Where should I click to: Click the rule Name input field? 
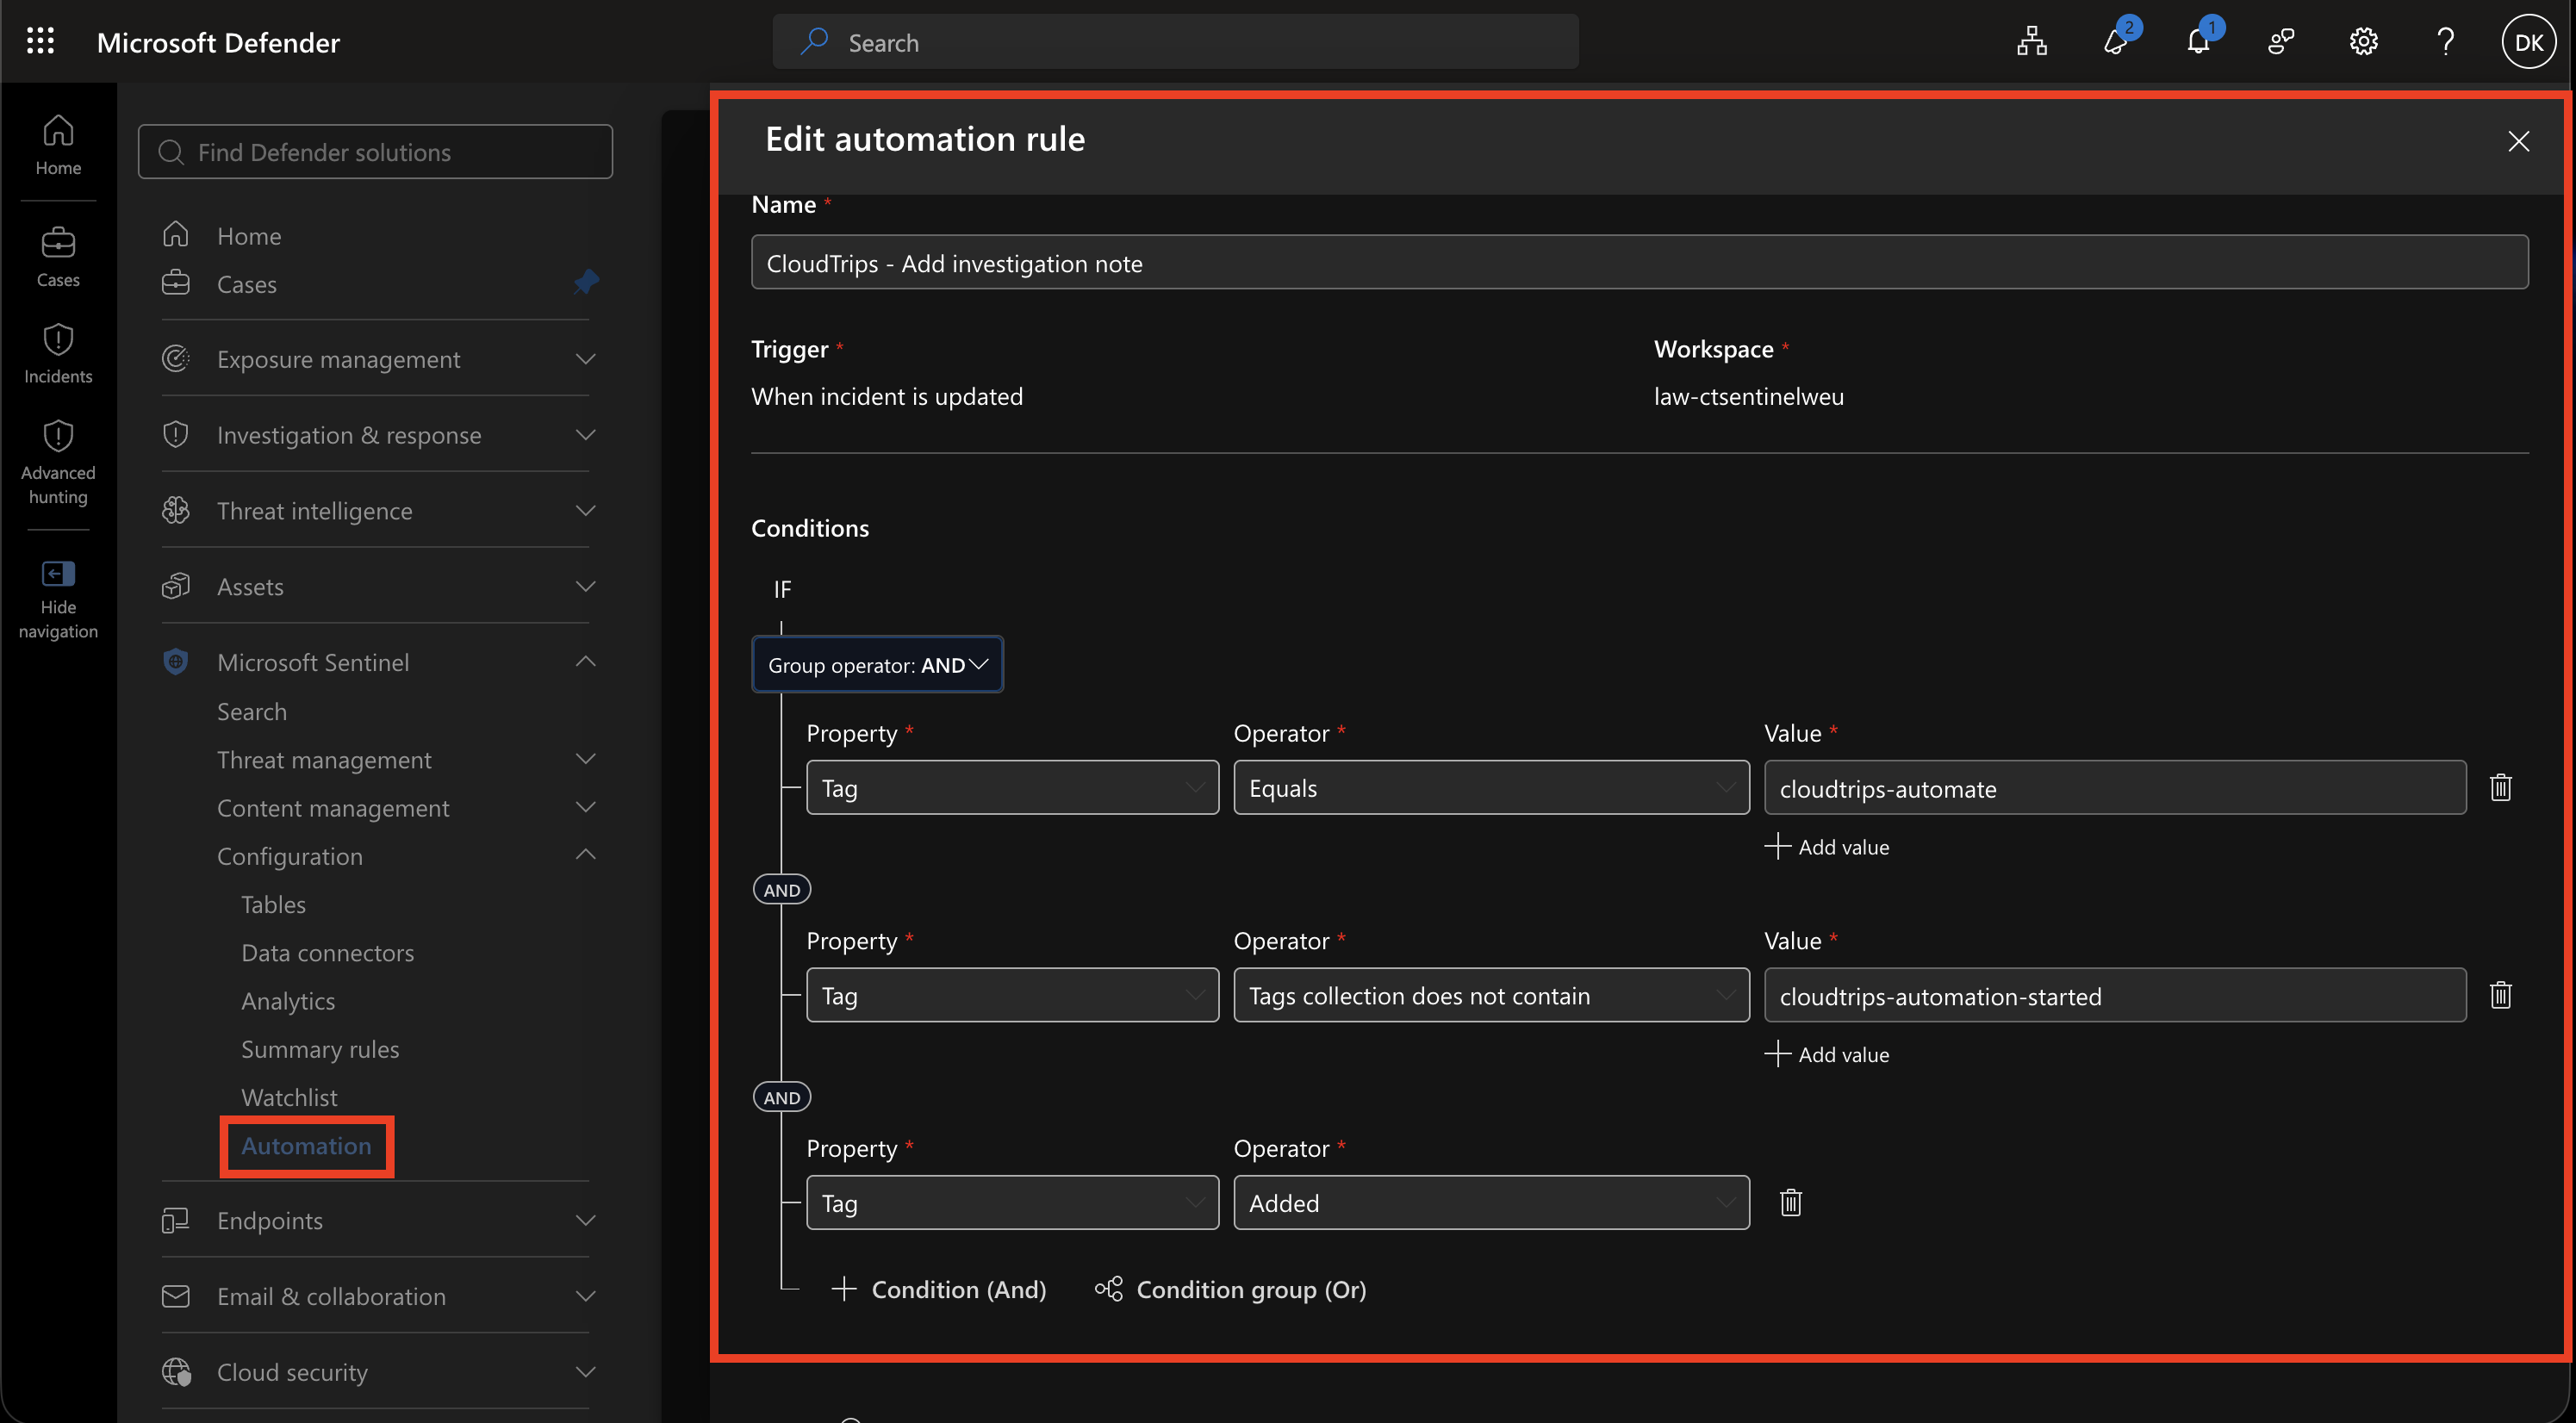coord(1640,263)
